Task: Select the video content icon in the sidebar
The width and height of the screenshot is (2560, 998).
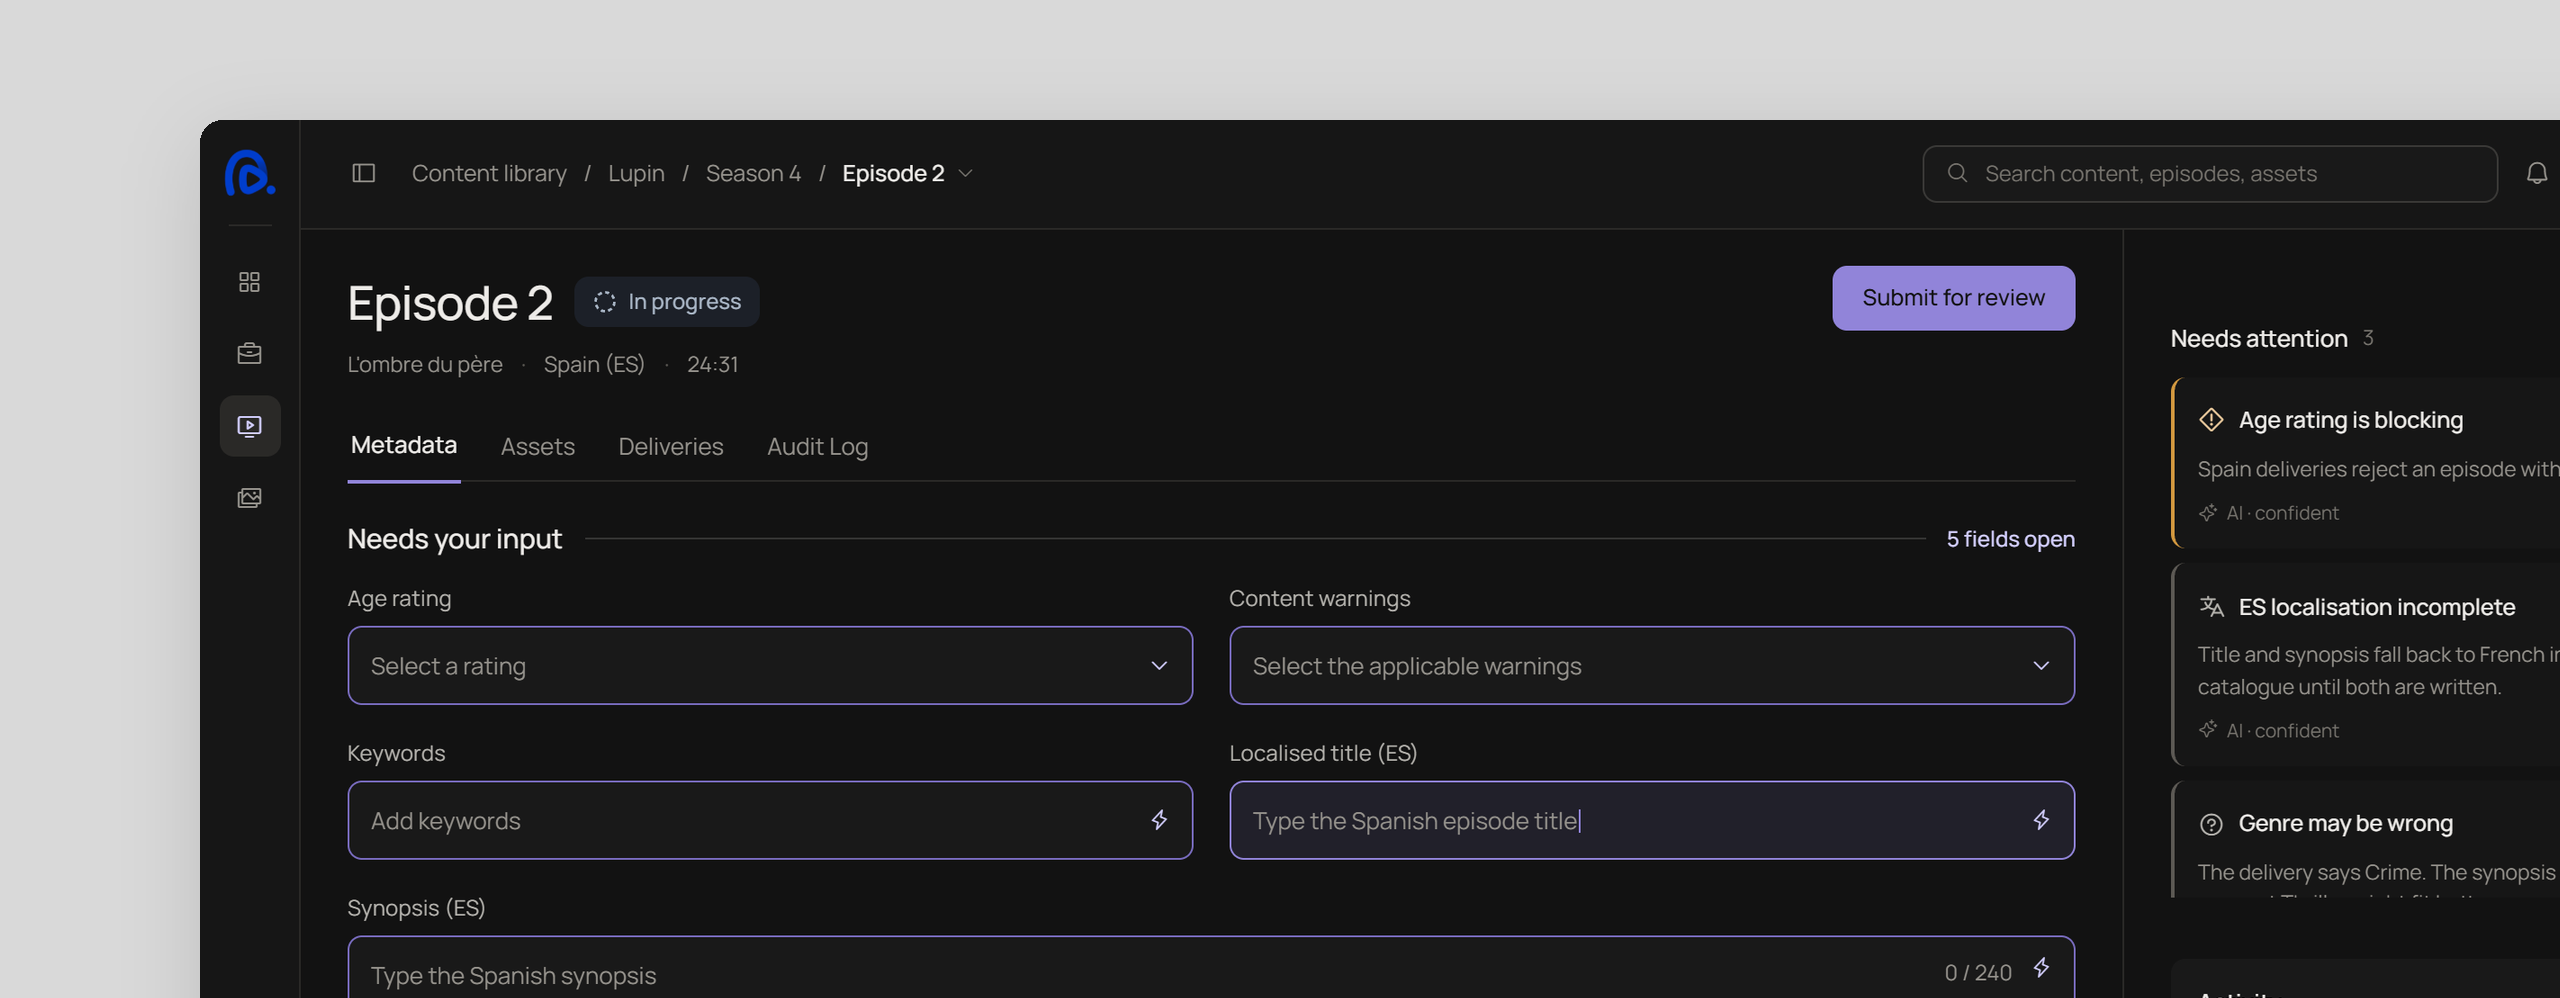Action: (x=250, y=426)
